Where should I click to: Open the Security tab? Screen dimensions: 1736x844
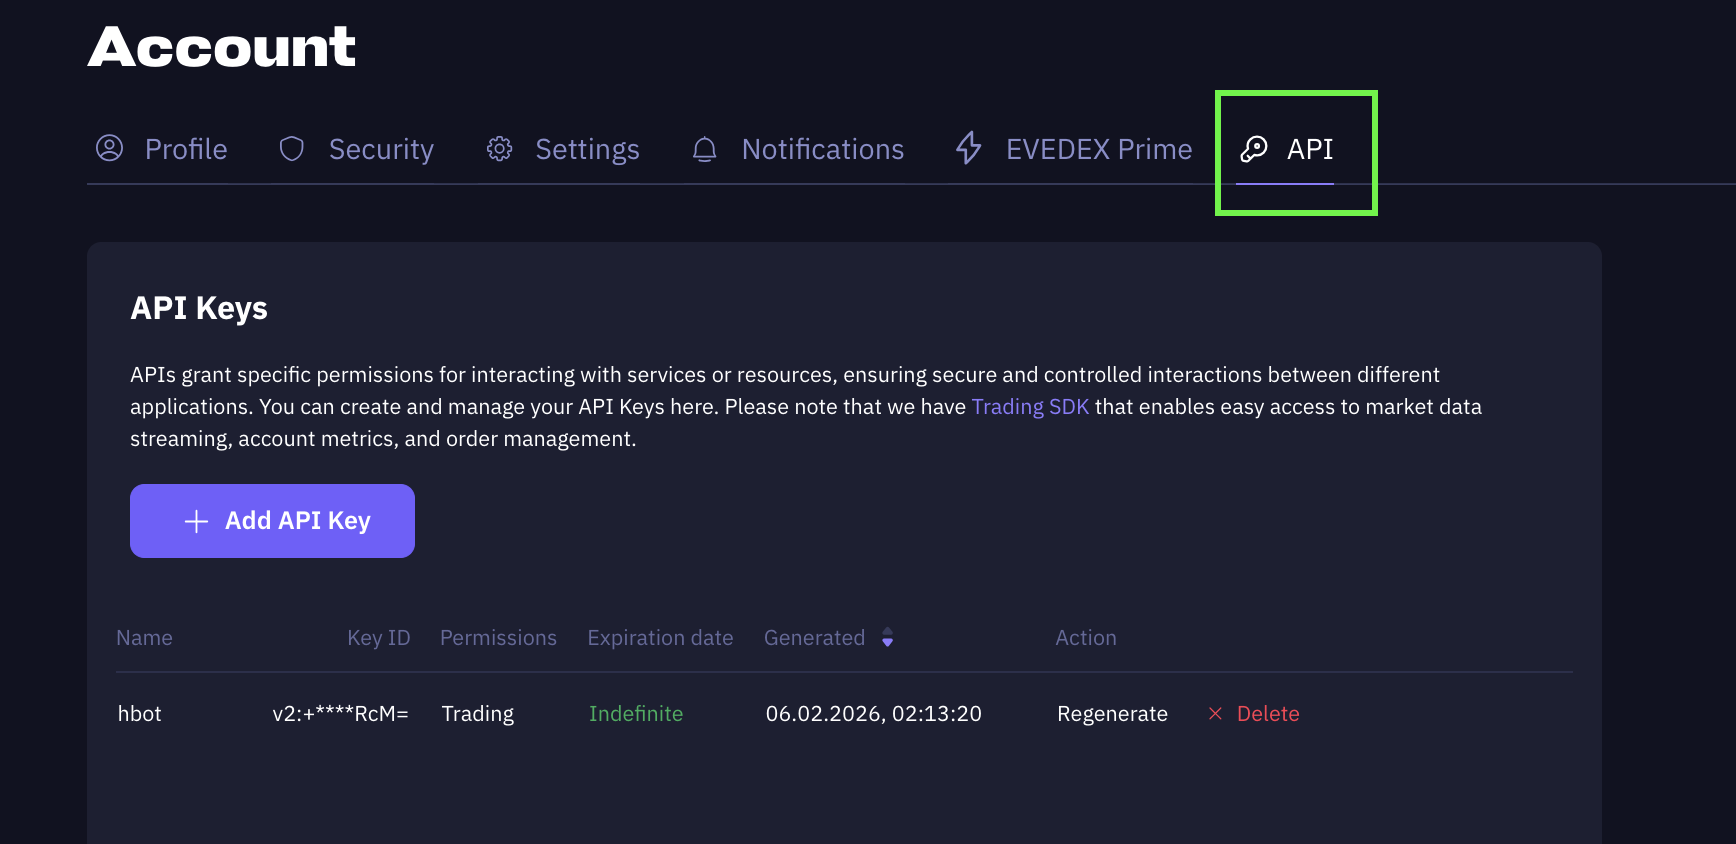381,149
